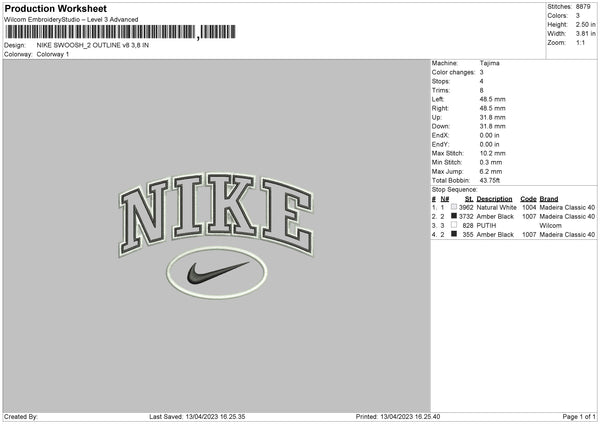Viewport: 600px width, 424px height.
Task: Click the N# column header
Action: coord(445,199)
